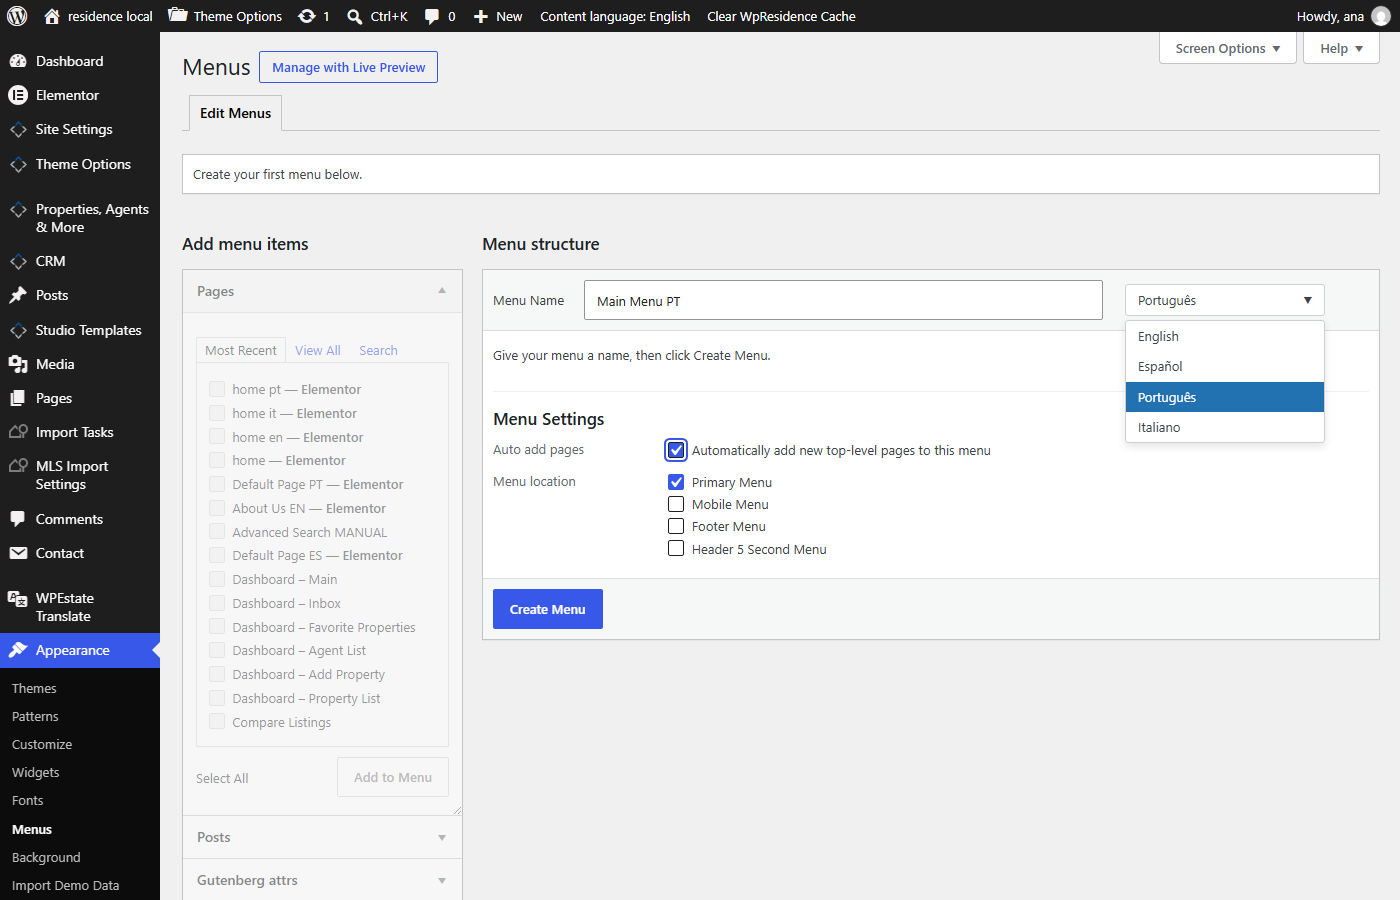Click the WordPress logo icon in admin bar
1400x900 pixels.
pyautogui.click(x=17, y=16)
